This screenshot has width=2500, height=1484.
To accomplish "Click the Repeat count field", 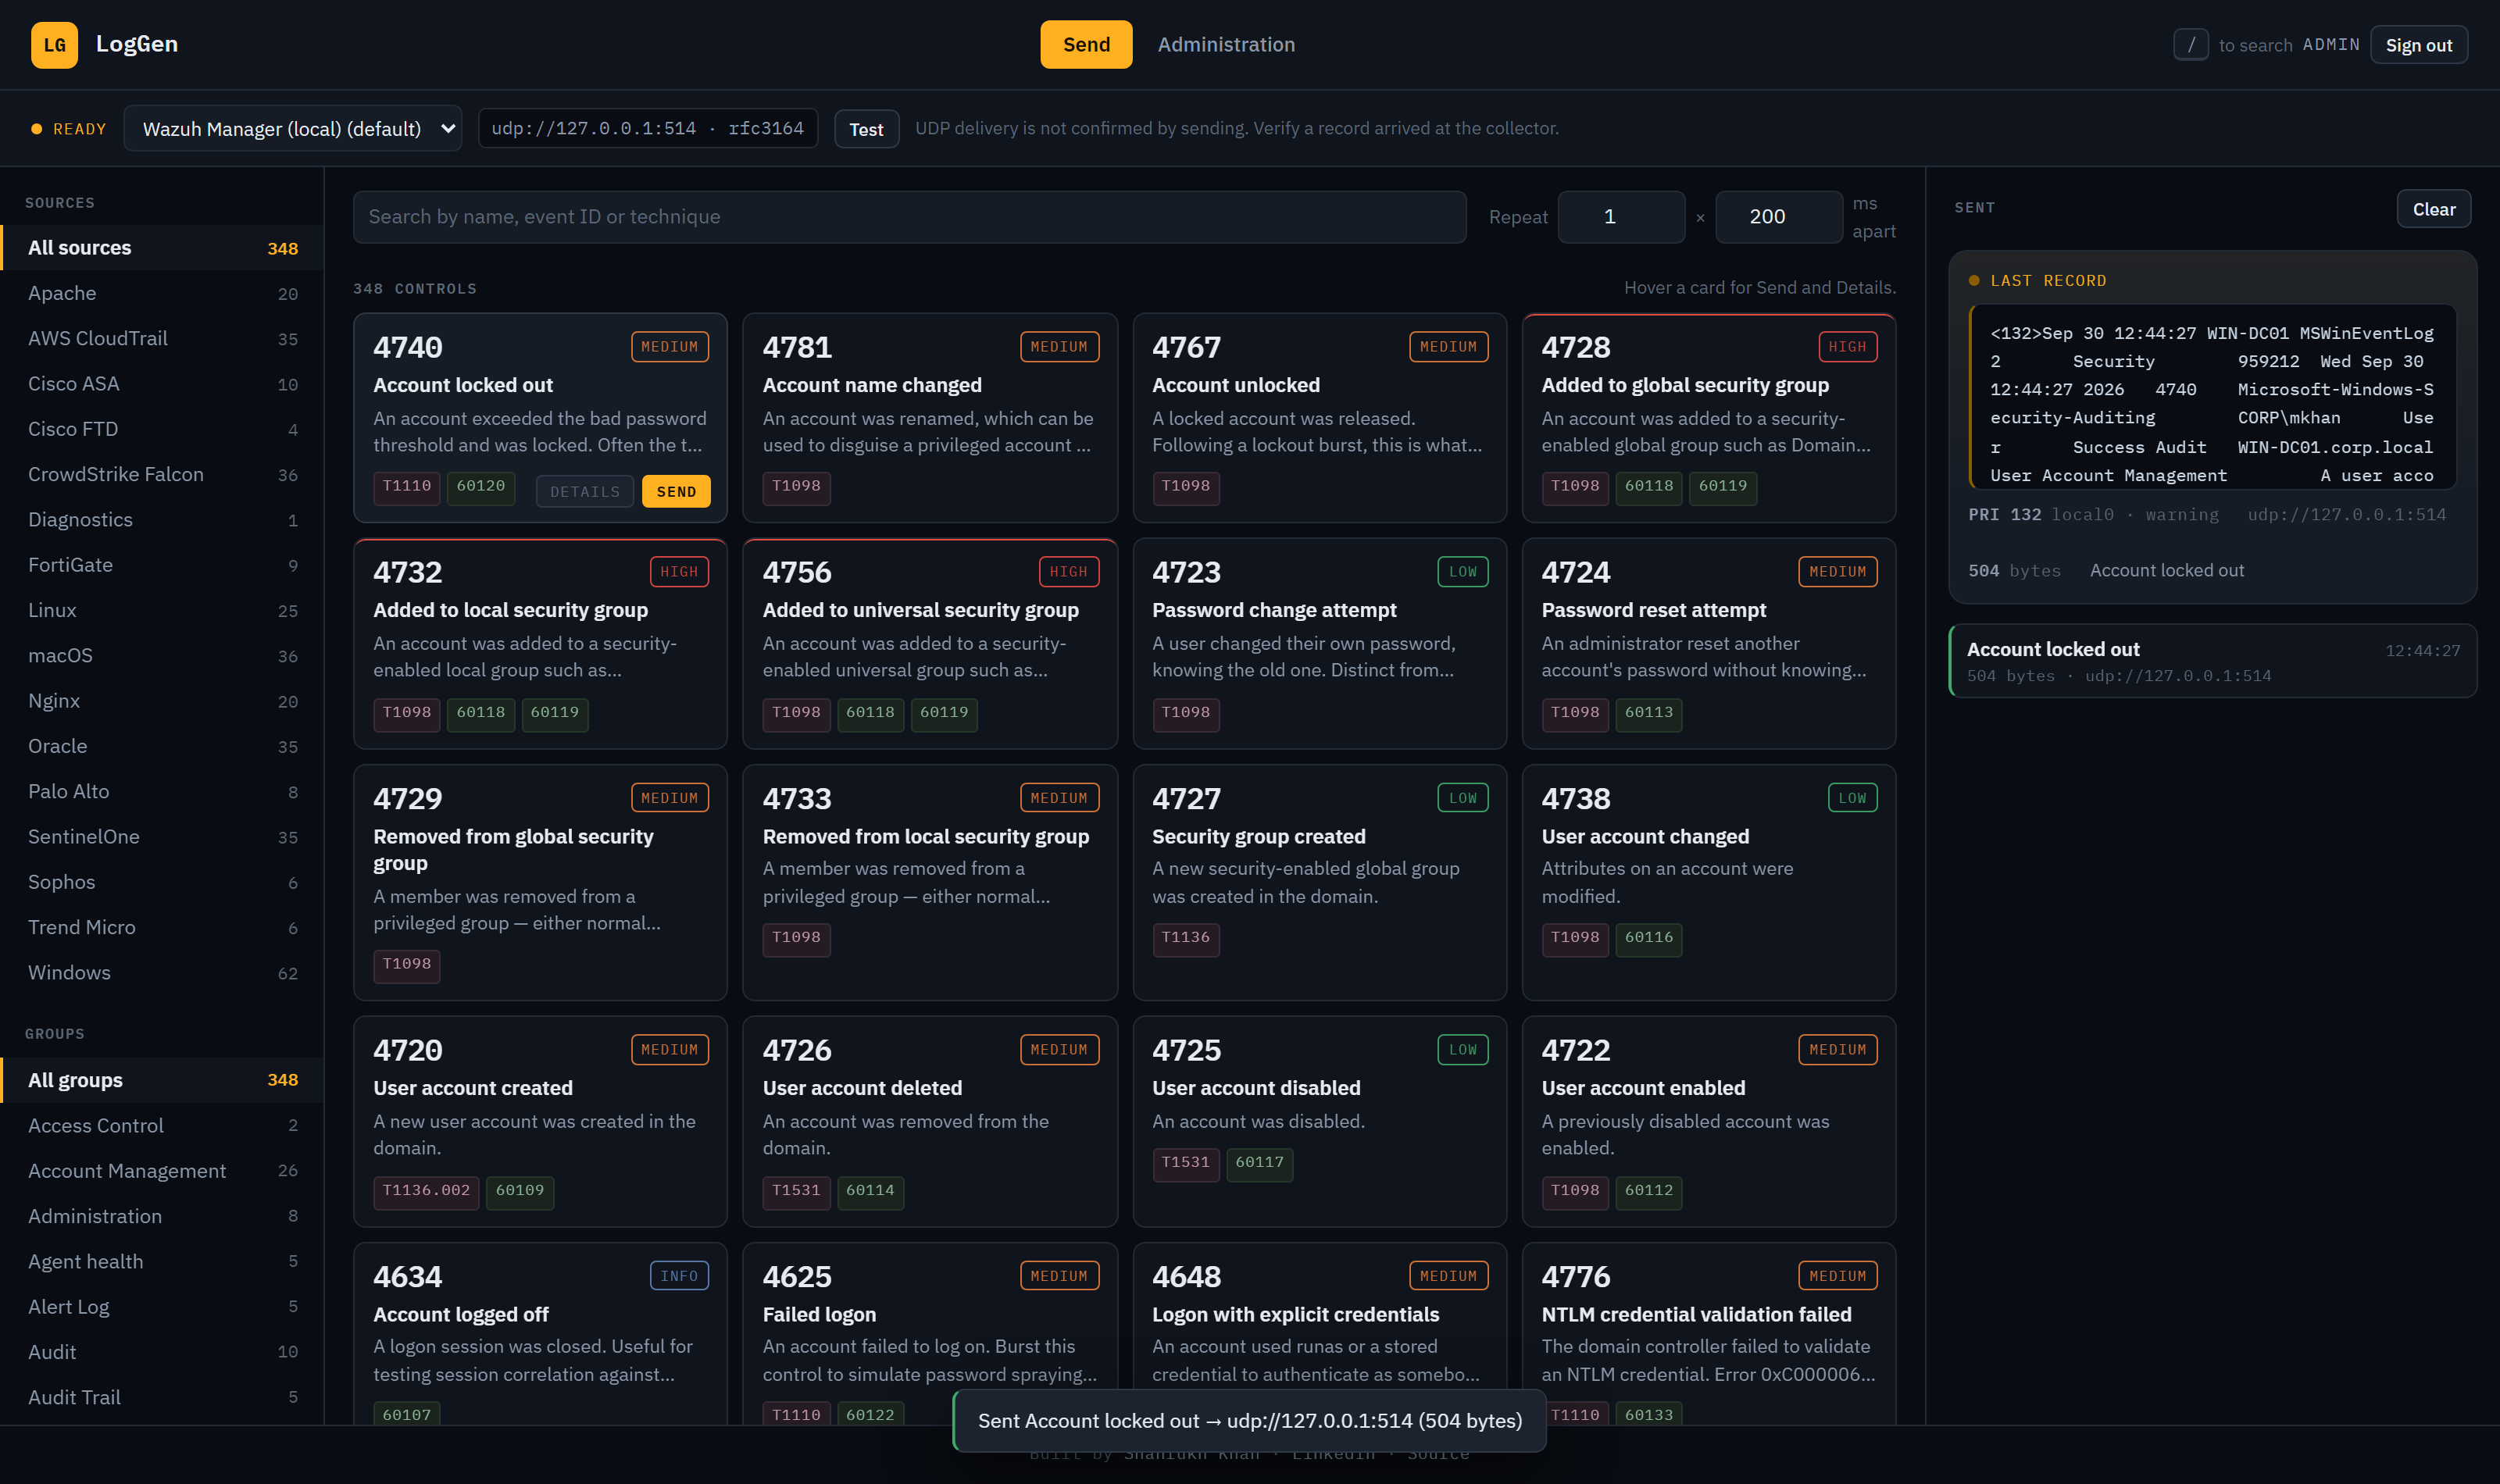I will coord(1620,217).
